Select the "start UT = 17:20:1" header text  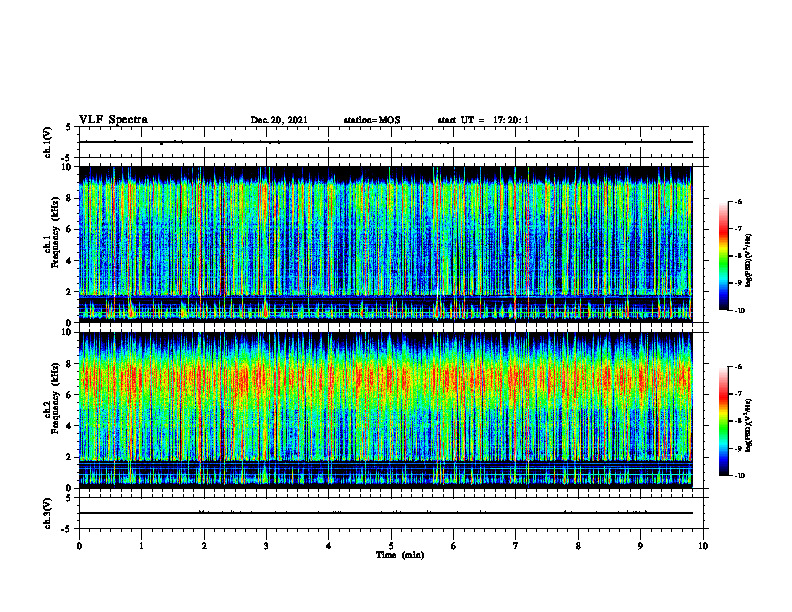click(x=483, y=120)
